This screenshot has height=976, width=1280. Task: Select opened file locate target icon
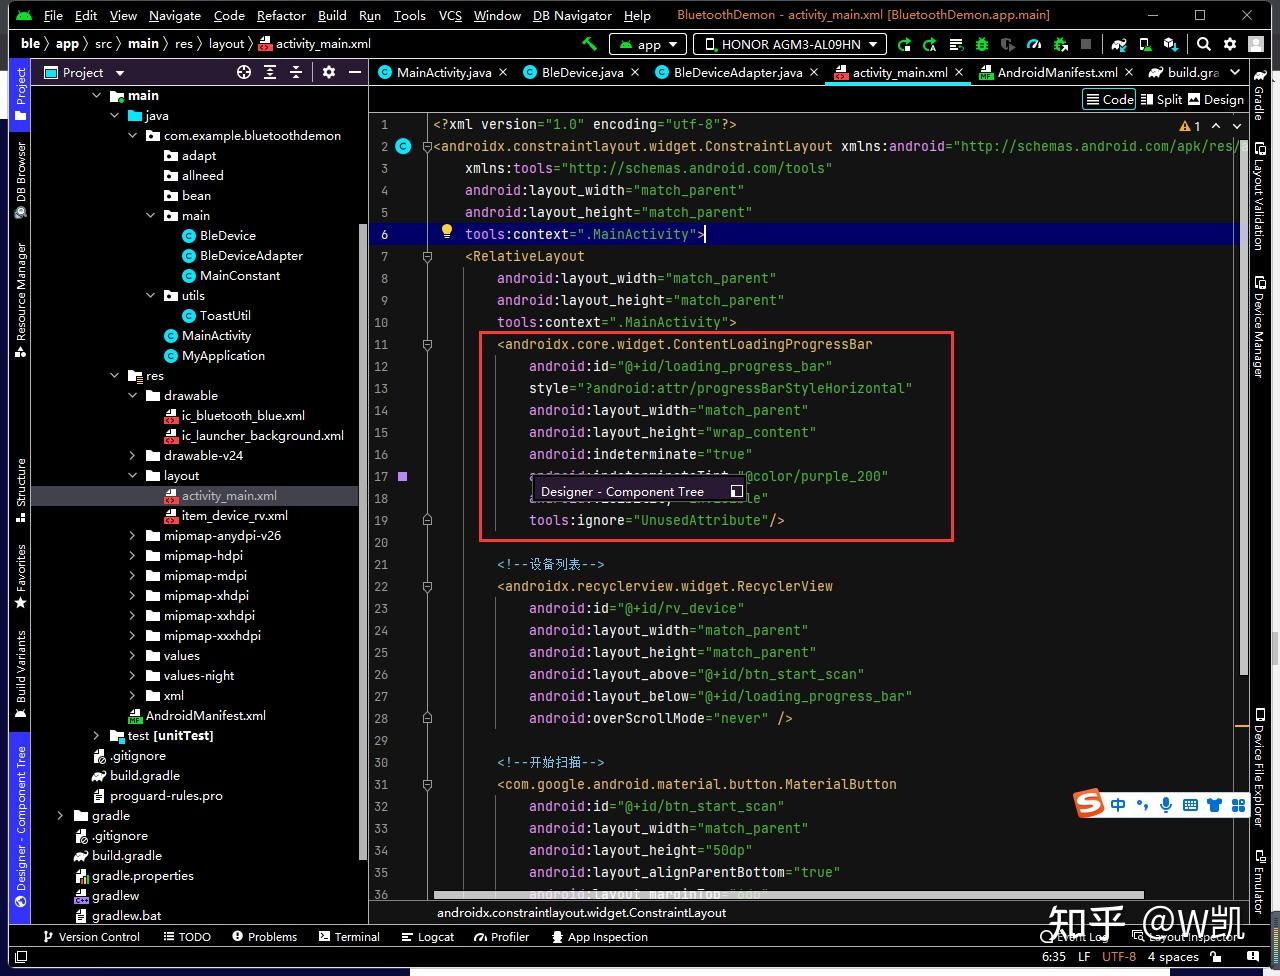point(244,72)
